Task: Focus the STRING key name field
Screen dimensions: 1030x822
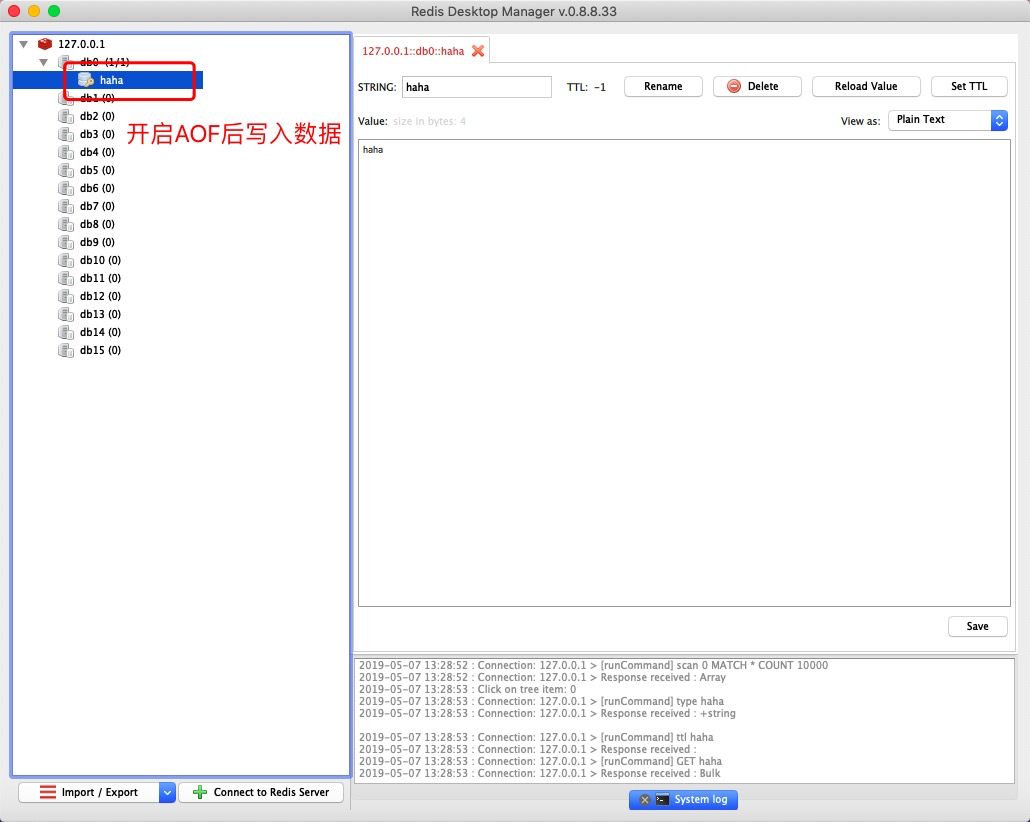Action: pyautogui.click(x=476, y=87)
